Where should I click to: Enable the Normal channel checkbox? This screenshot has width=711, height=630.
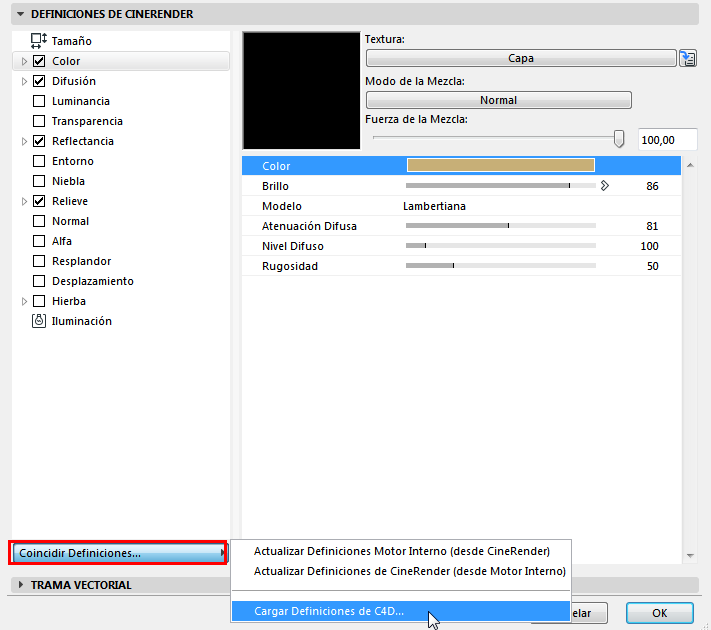[39, 221]
